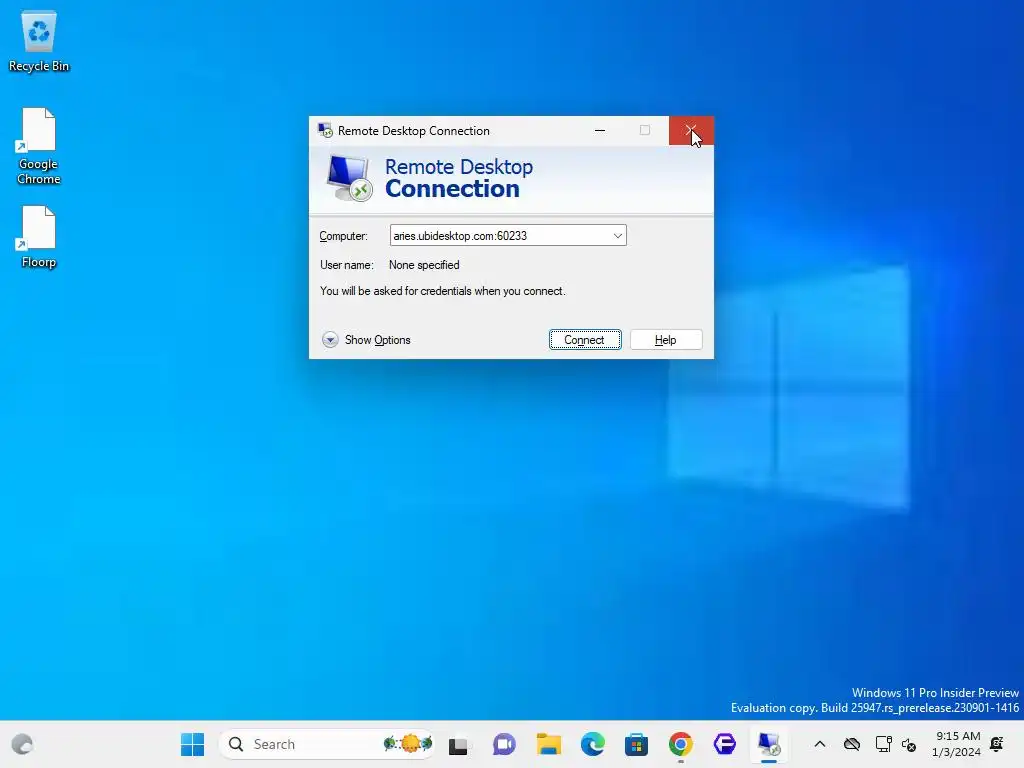This screenshot has height=768, width=1024.
Task: Open the Windows Start menu
Action: coord(192,744)
